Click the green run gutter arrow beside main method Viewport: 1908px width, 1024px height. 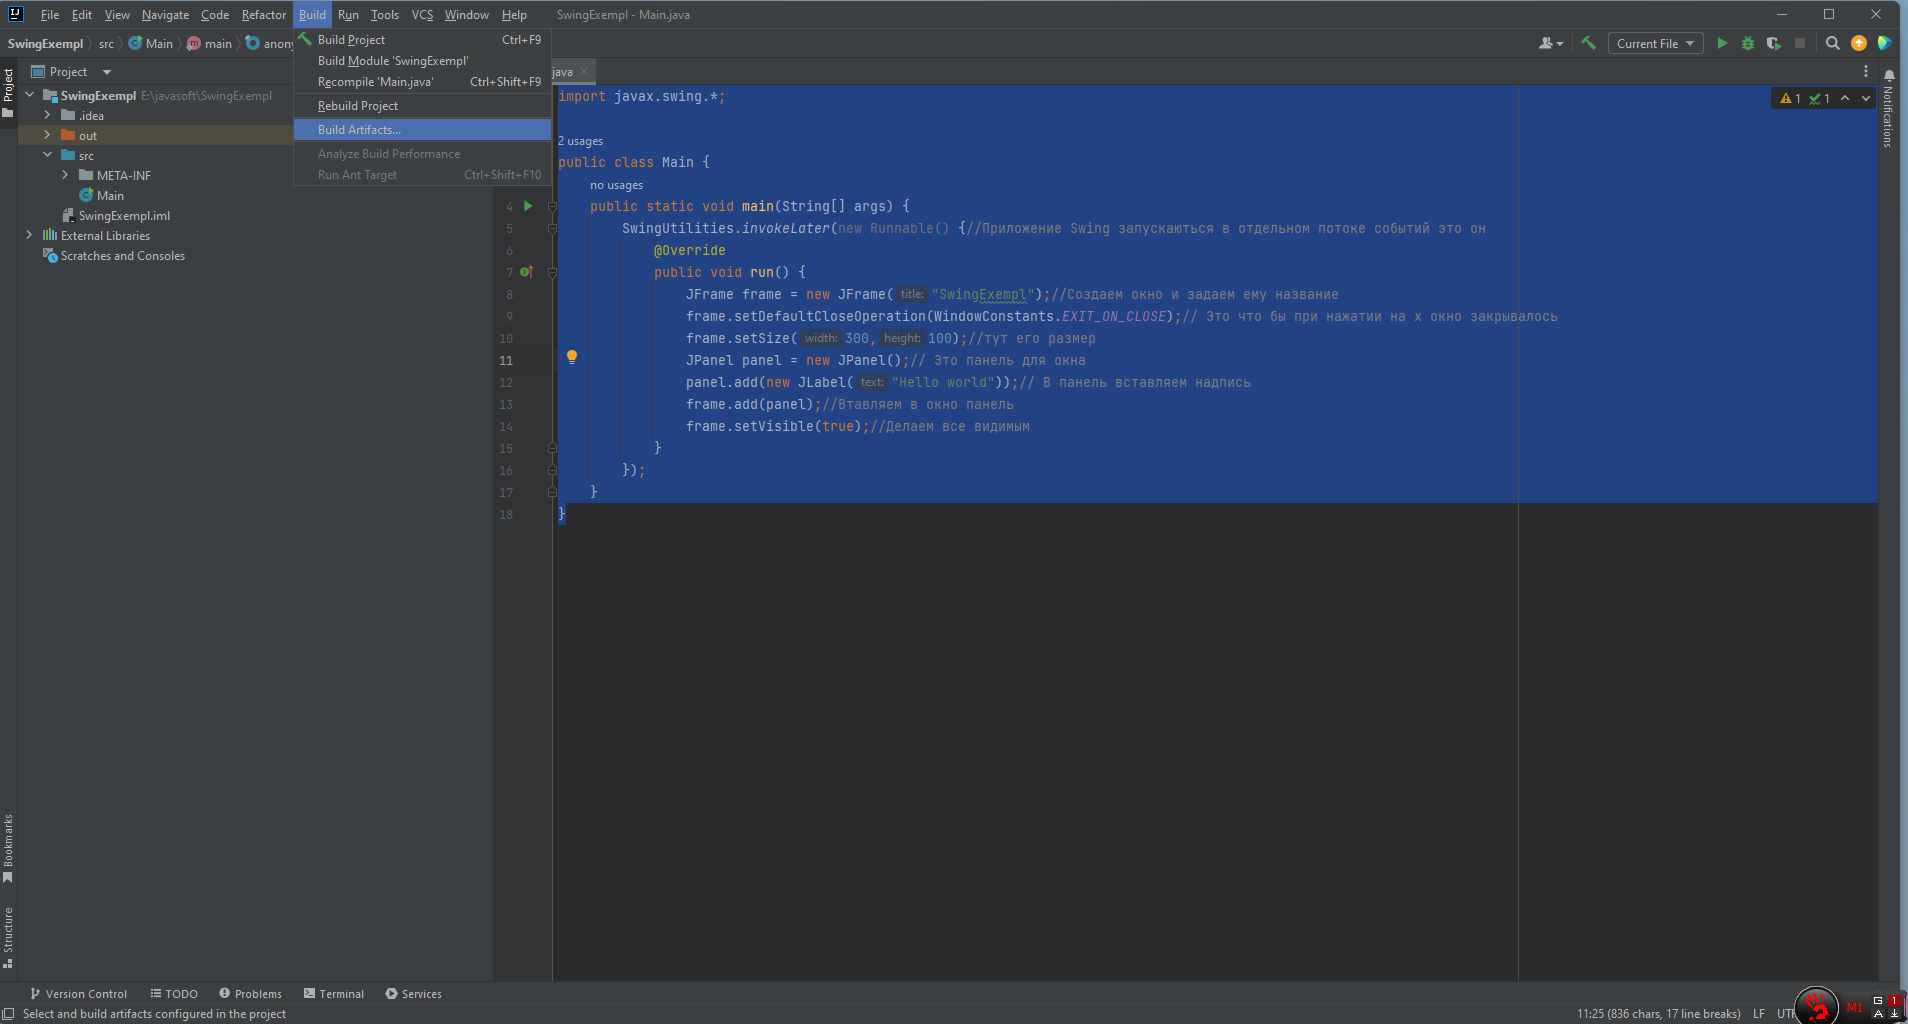click(528, 206)
